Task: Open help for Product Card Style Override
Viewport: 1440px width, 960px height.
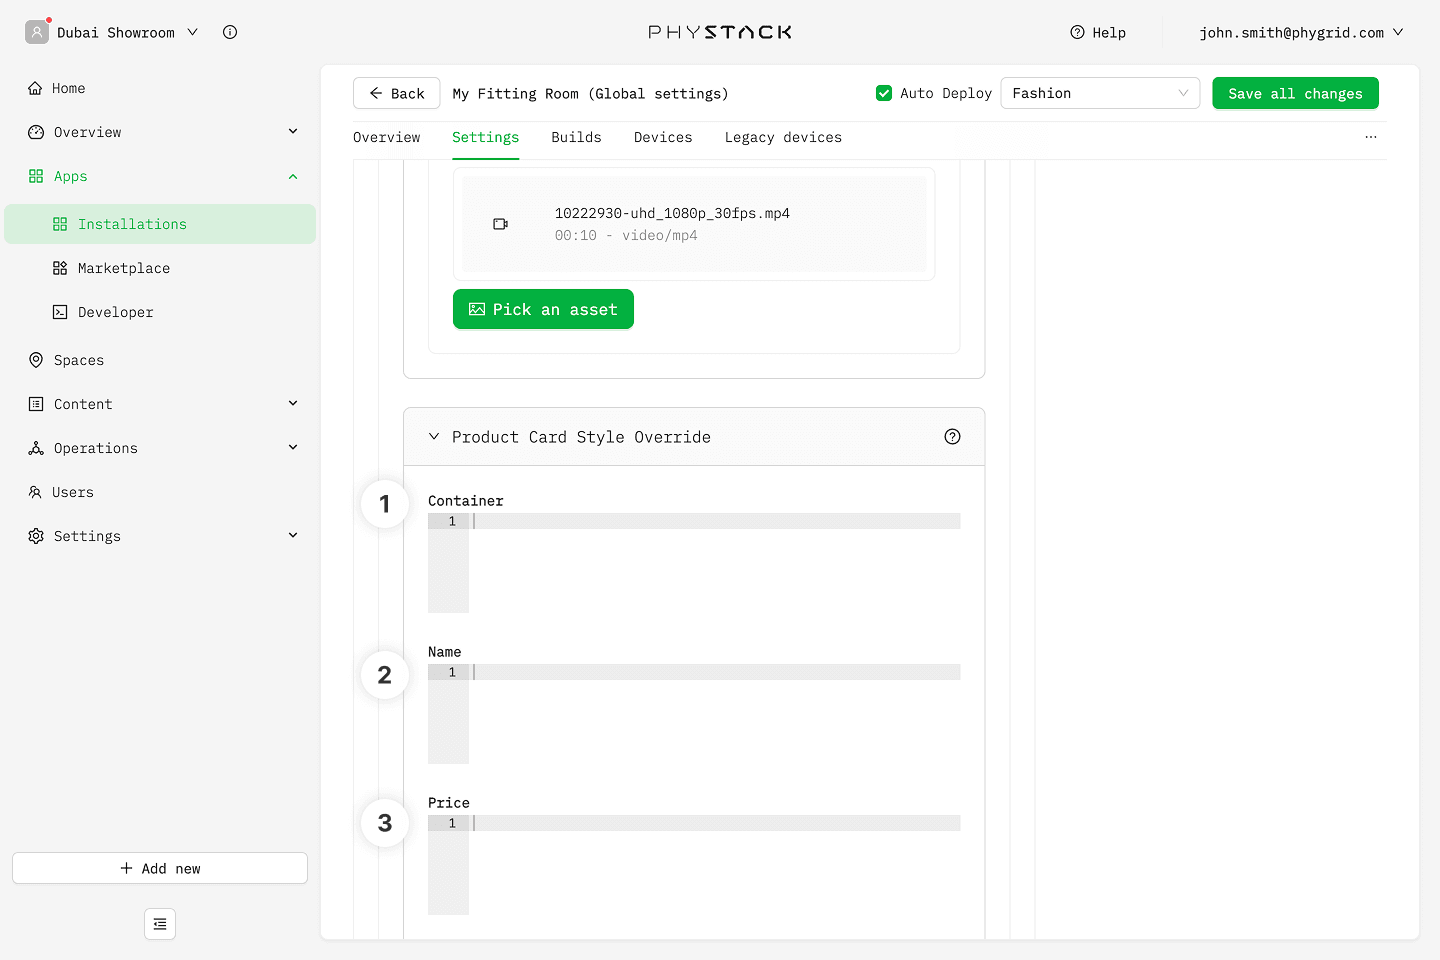Action: [x=952, y=436]
